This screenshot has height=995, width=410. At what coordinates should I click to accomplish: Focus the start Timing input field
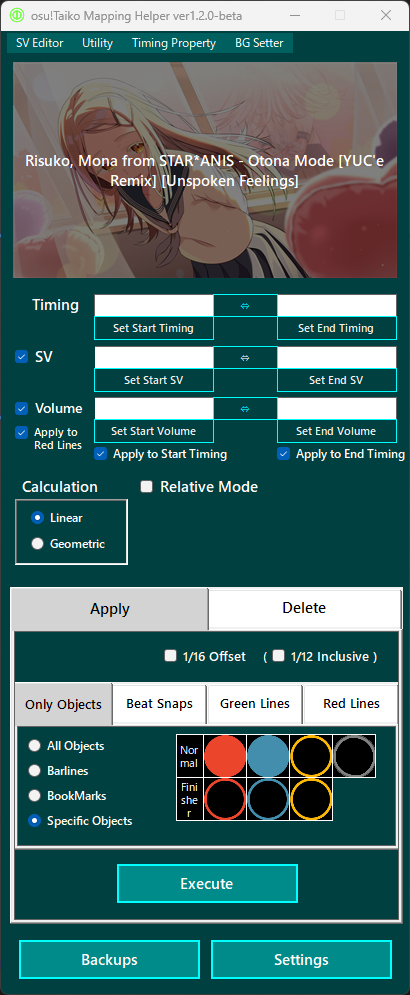coord(154,306)
